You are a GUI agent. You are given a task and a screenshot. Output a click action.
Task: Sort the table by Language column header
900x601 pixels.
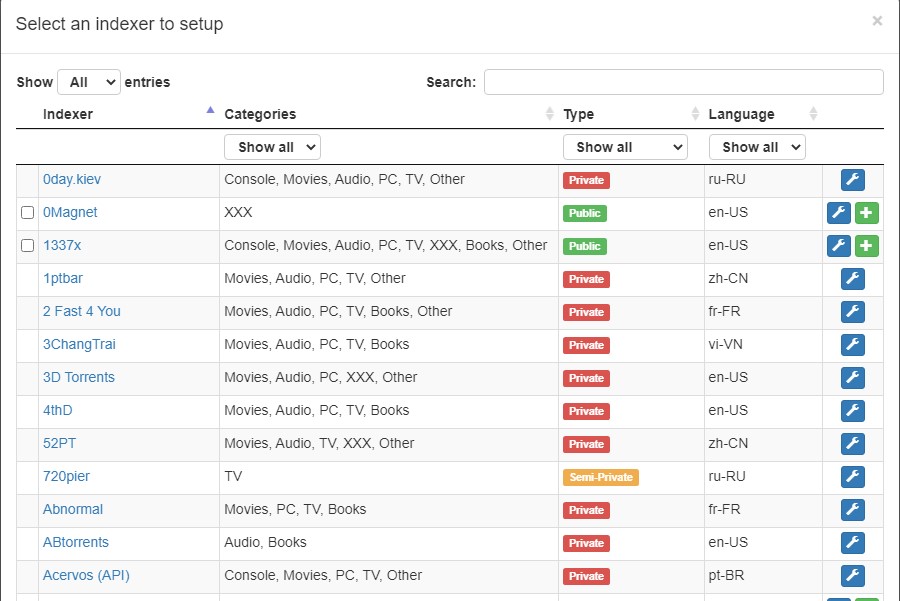click(x=741, y=114)
